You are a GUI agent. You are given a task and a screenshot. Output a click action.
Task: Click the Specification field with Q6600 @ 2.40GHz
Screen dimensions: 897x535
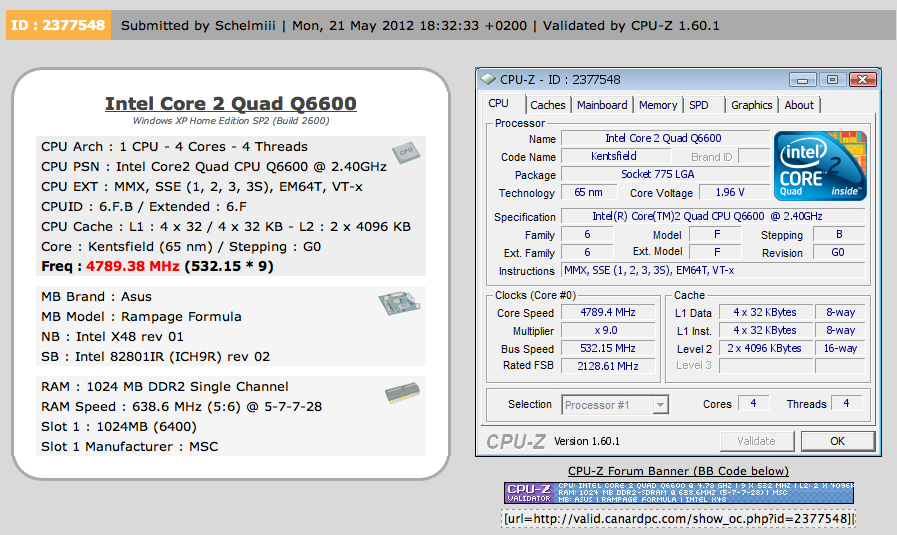(713, 216)
